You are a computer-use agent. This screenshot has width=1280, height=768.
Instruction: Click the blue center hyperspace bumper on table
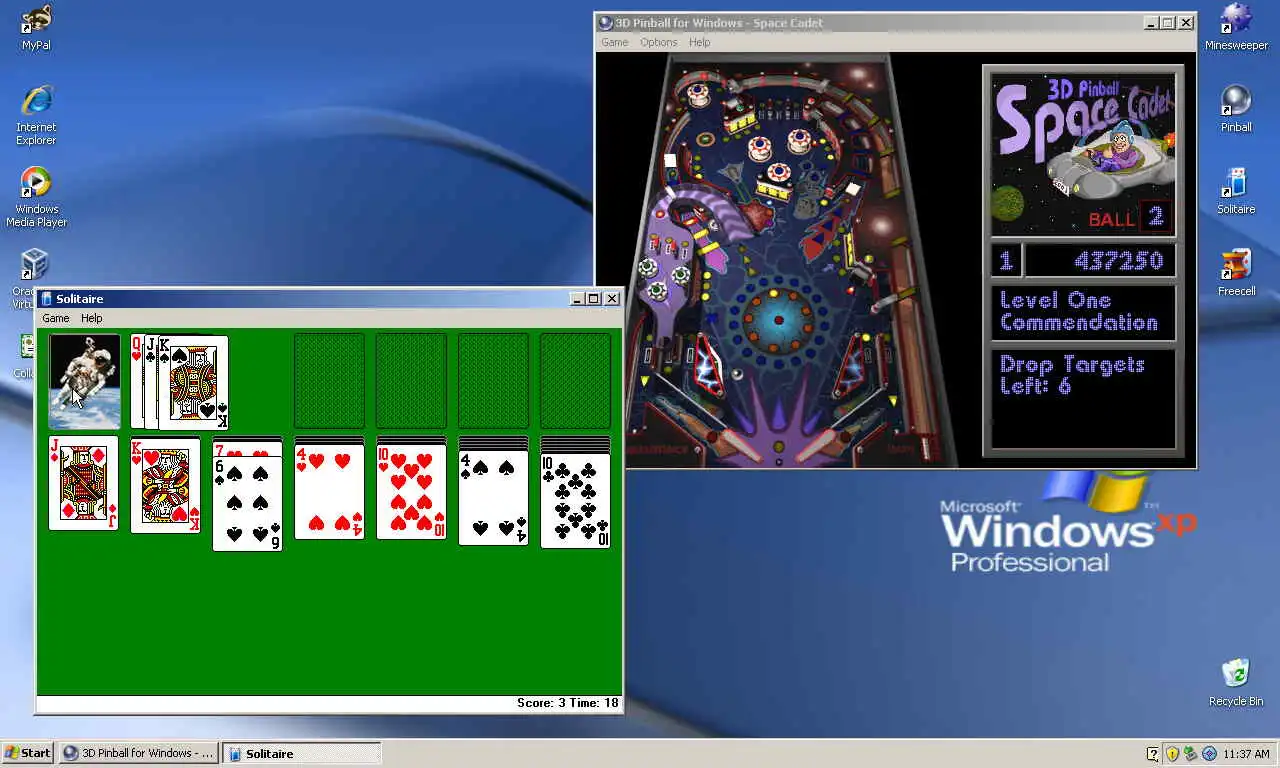click(778, 320)
